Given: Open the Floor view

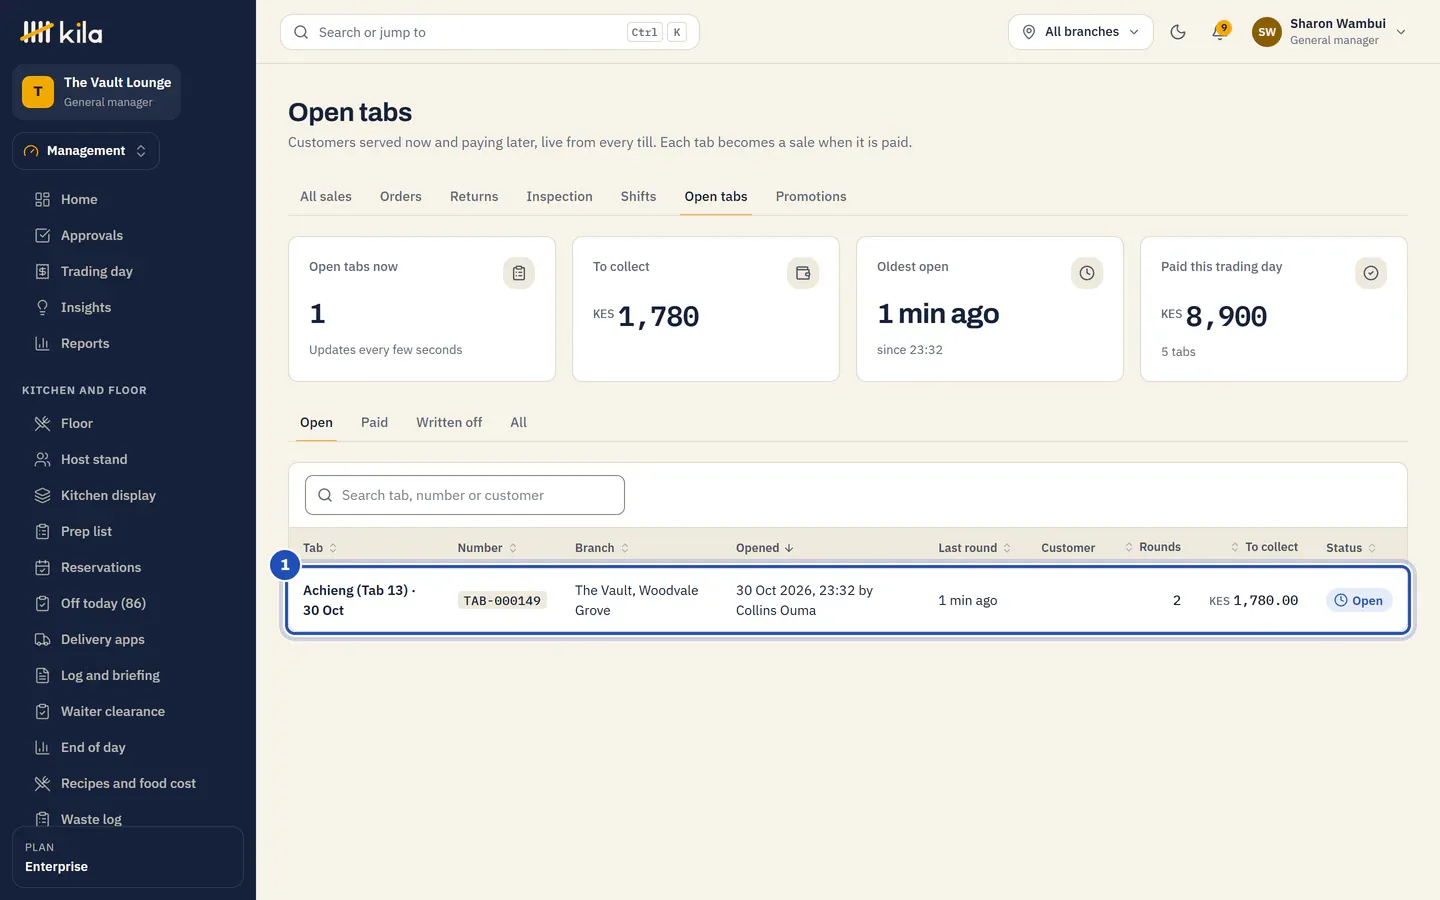Looking at the screenshot, I should (x=128, y=423).
